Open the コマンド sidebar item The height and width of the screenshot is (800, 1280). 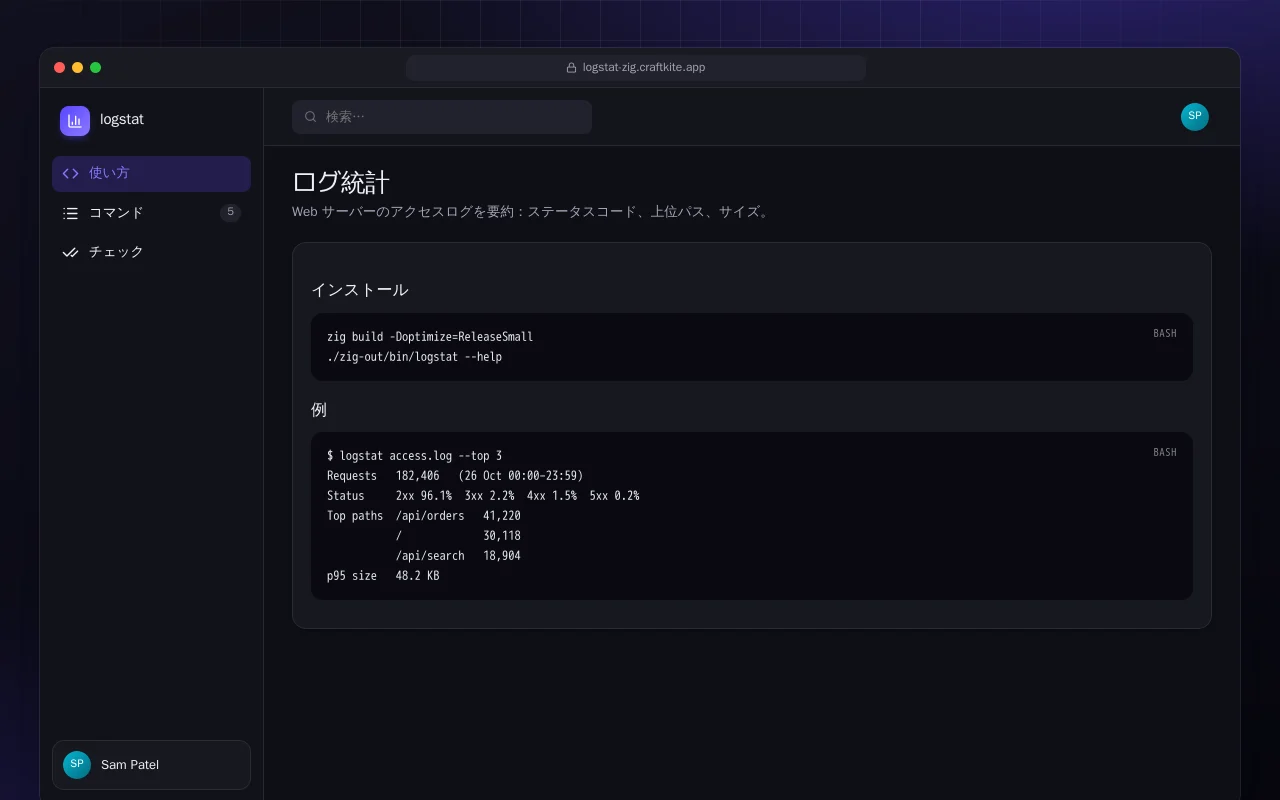151,213
